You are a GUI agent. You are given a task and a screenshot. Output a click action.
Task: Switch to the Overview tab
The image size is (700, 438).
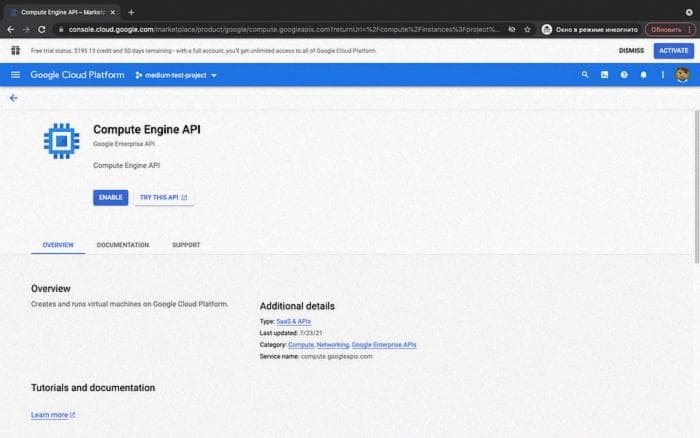coord(58,245)
